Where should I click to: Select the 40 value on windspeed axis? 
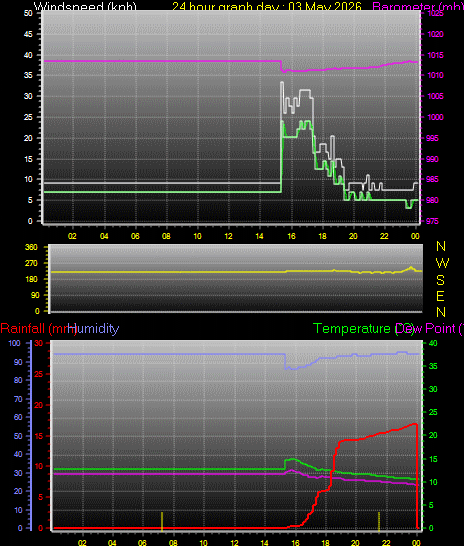pyautogui.click(x=28, y=55)
